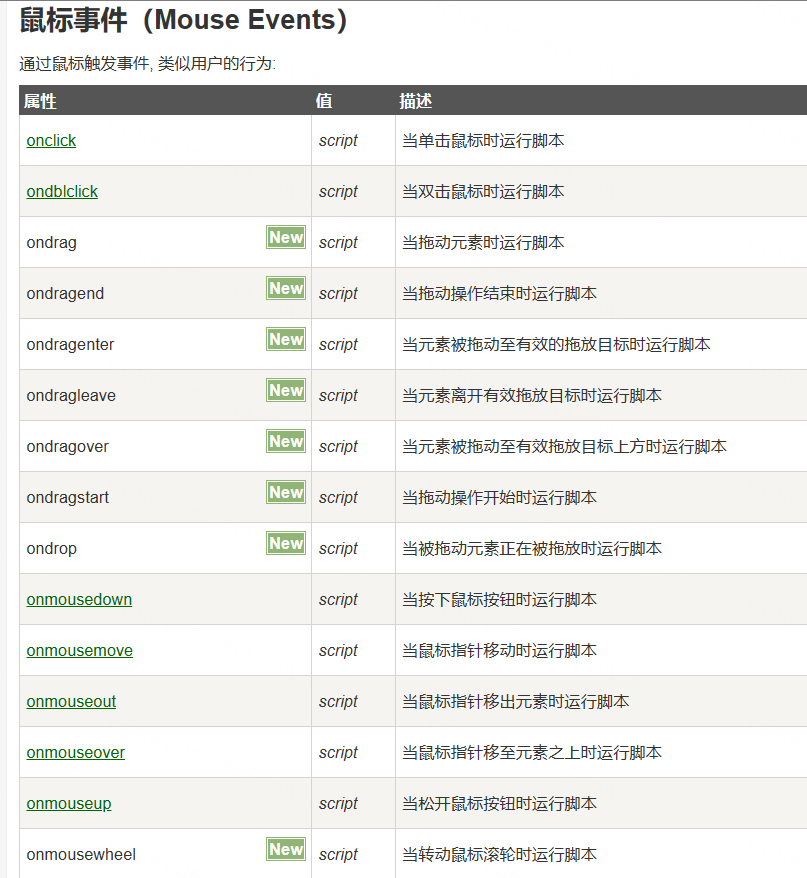Screen dimensions: 807x878
Task: Click the New badge in ondragend row
Action: 286,289
